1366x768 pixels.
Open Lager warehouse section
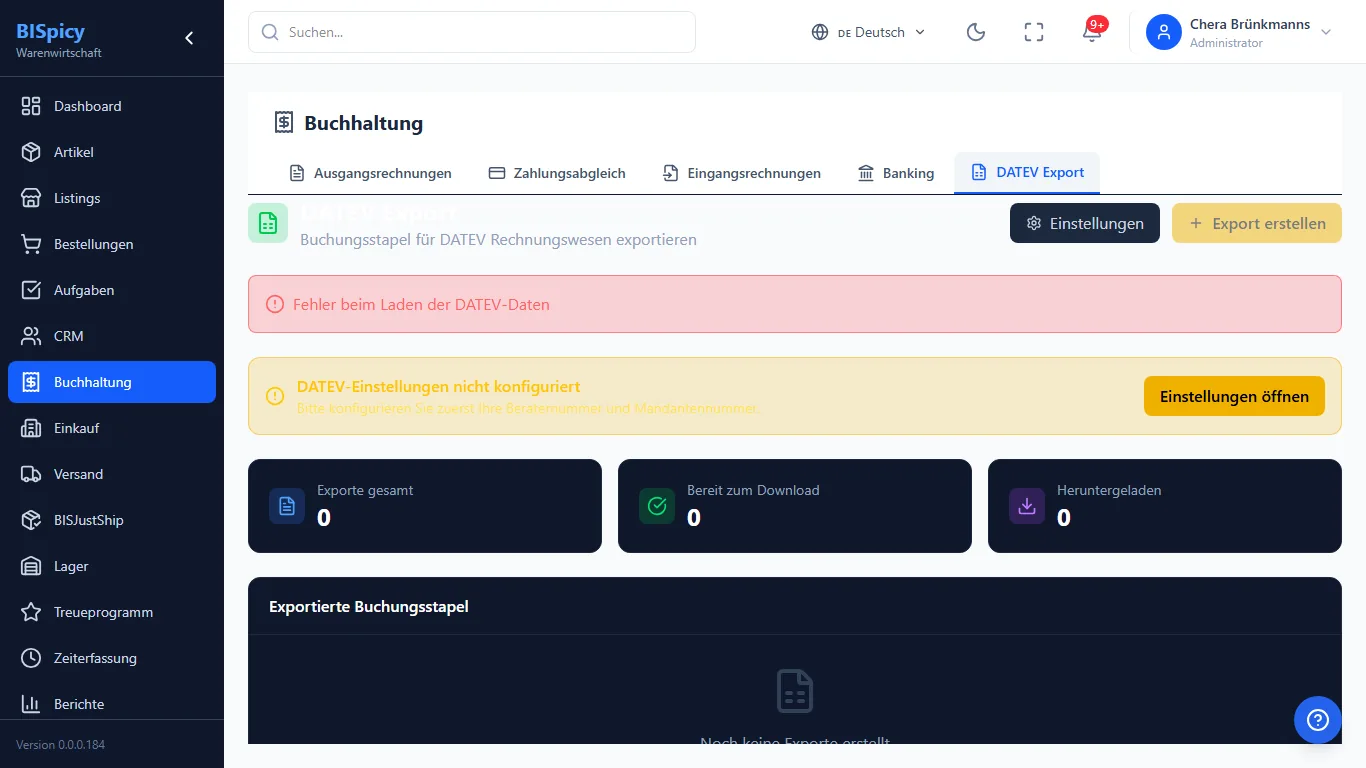112,566
